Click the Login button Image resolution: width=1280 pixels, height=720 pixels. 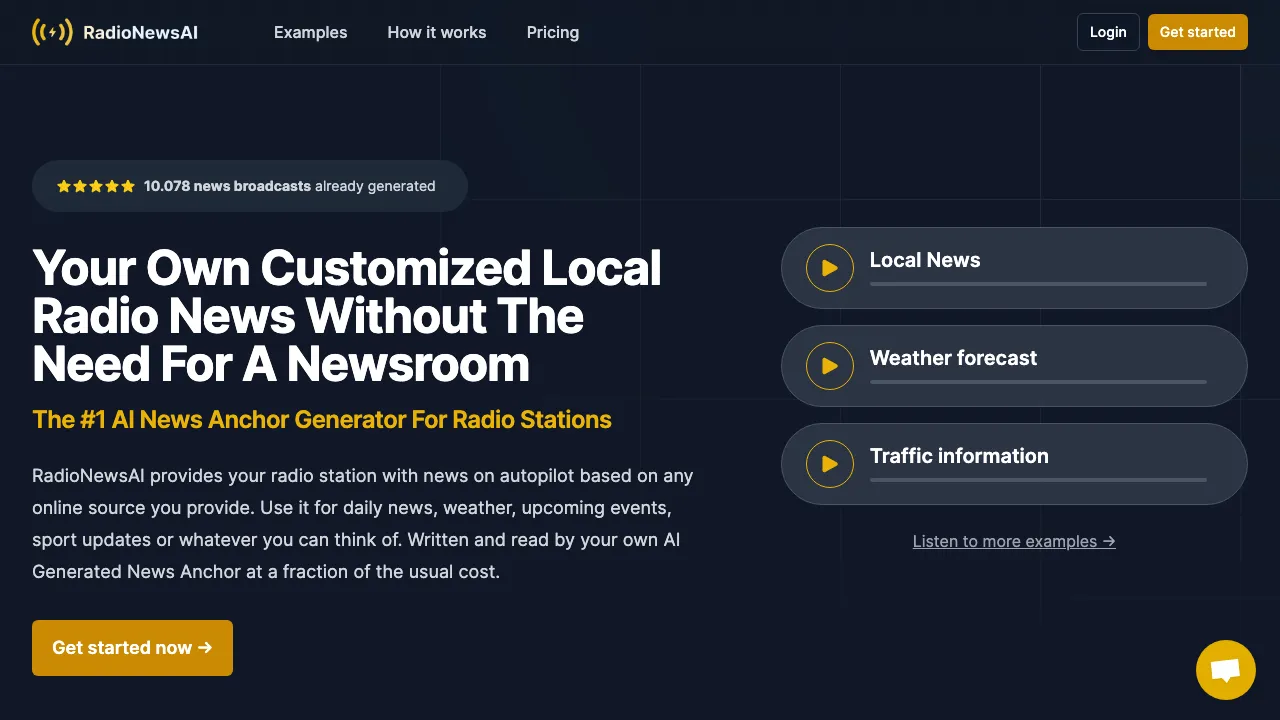(x=1108, y=32)
